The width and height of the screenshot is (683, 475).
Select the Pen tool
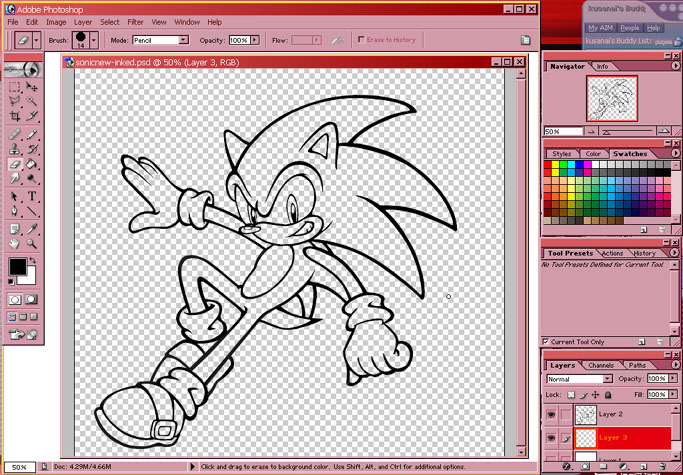tap(15, 211)
